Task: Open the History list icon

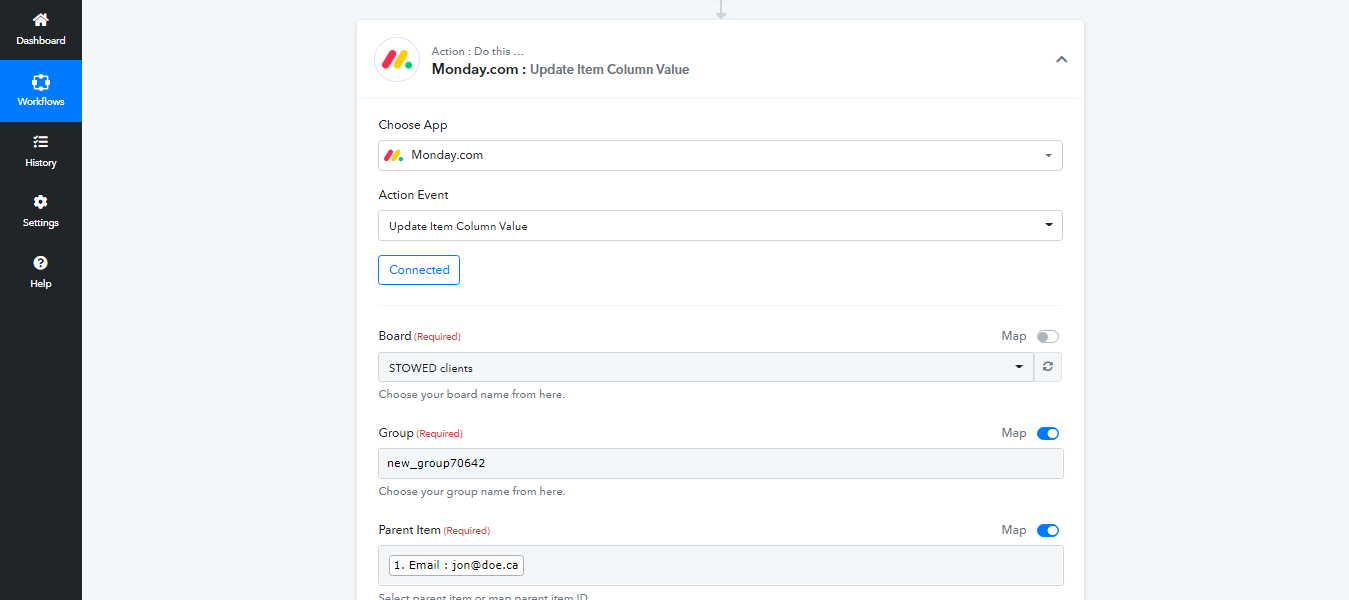Action: [41, 142]
